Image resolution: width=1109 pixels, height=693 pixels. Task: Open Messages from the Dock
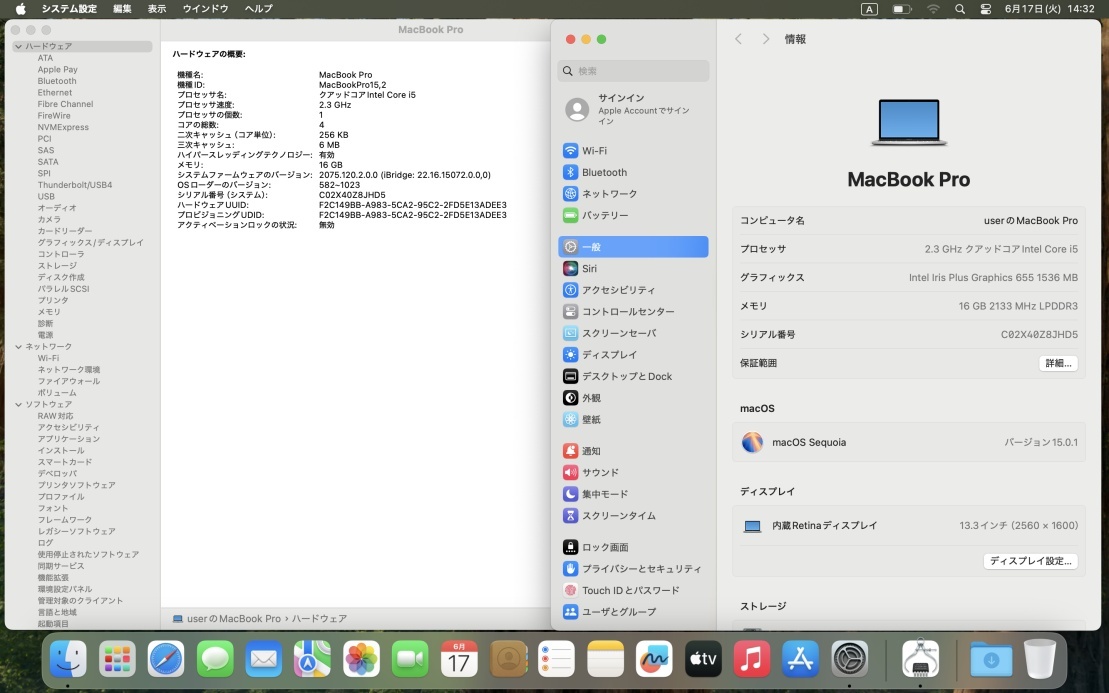(x=214, y=659)
